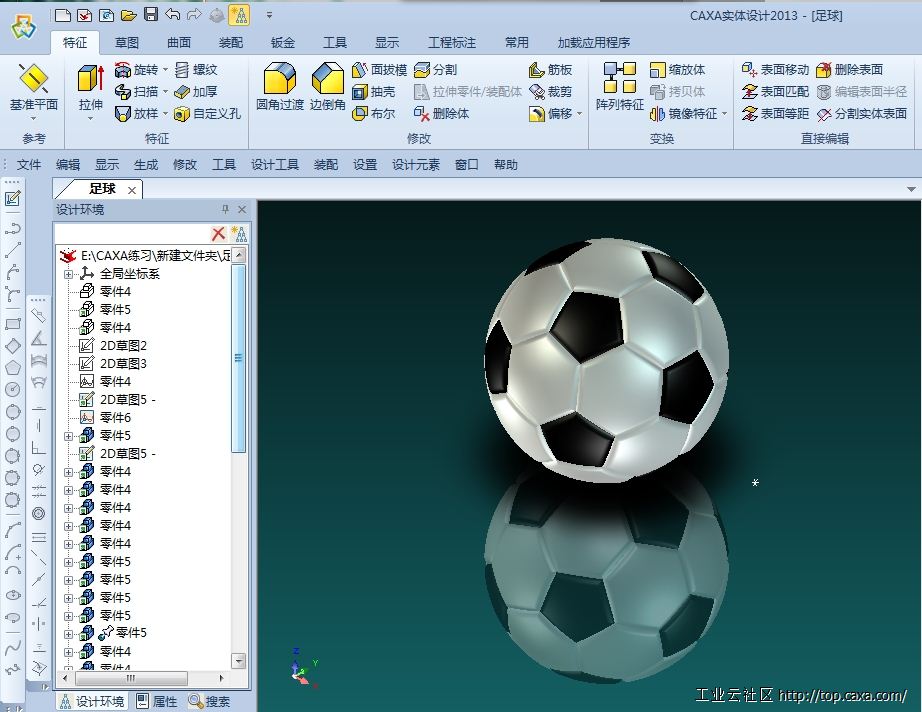Open the 基准平面 dropdown arrow
This screenshot has width=922, height=712.
point(34,119)
